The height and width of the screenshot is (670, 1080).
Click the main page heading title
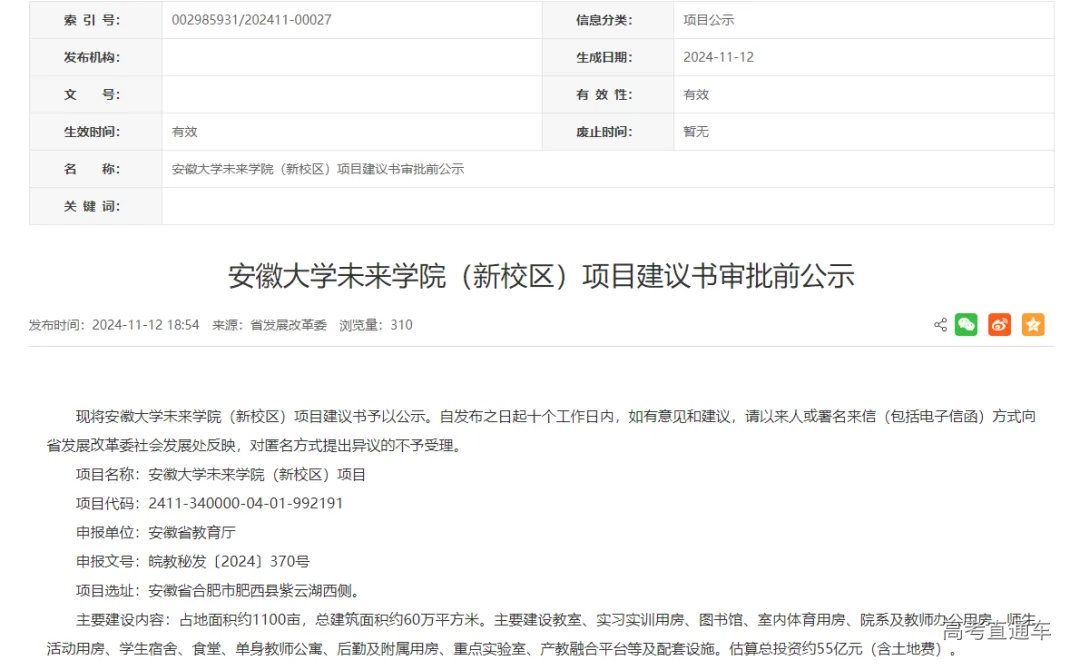[540, 276]
